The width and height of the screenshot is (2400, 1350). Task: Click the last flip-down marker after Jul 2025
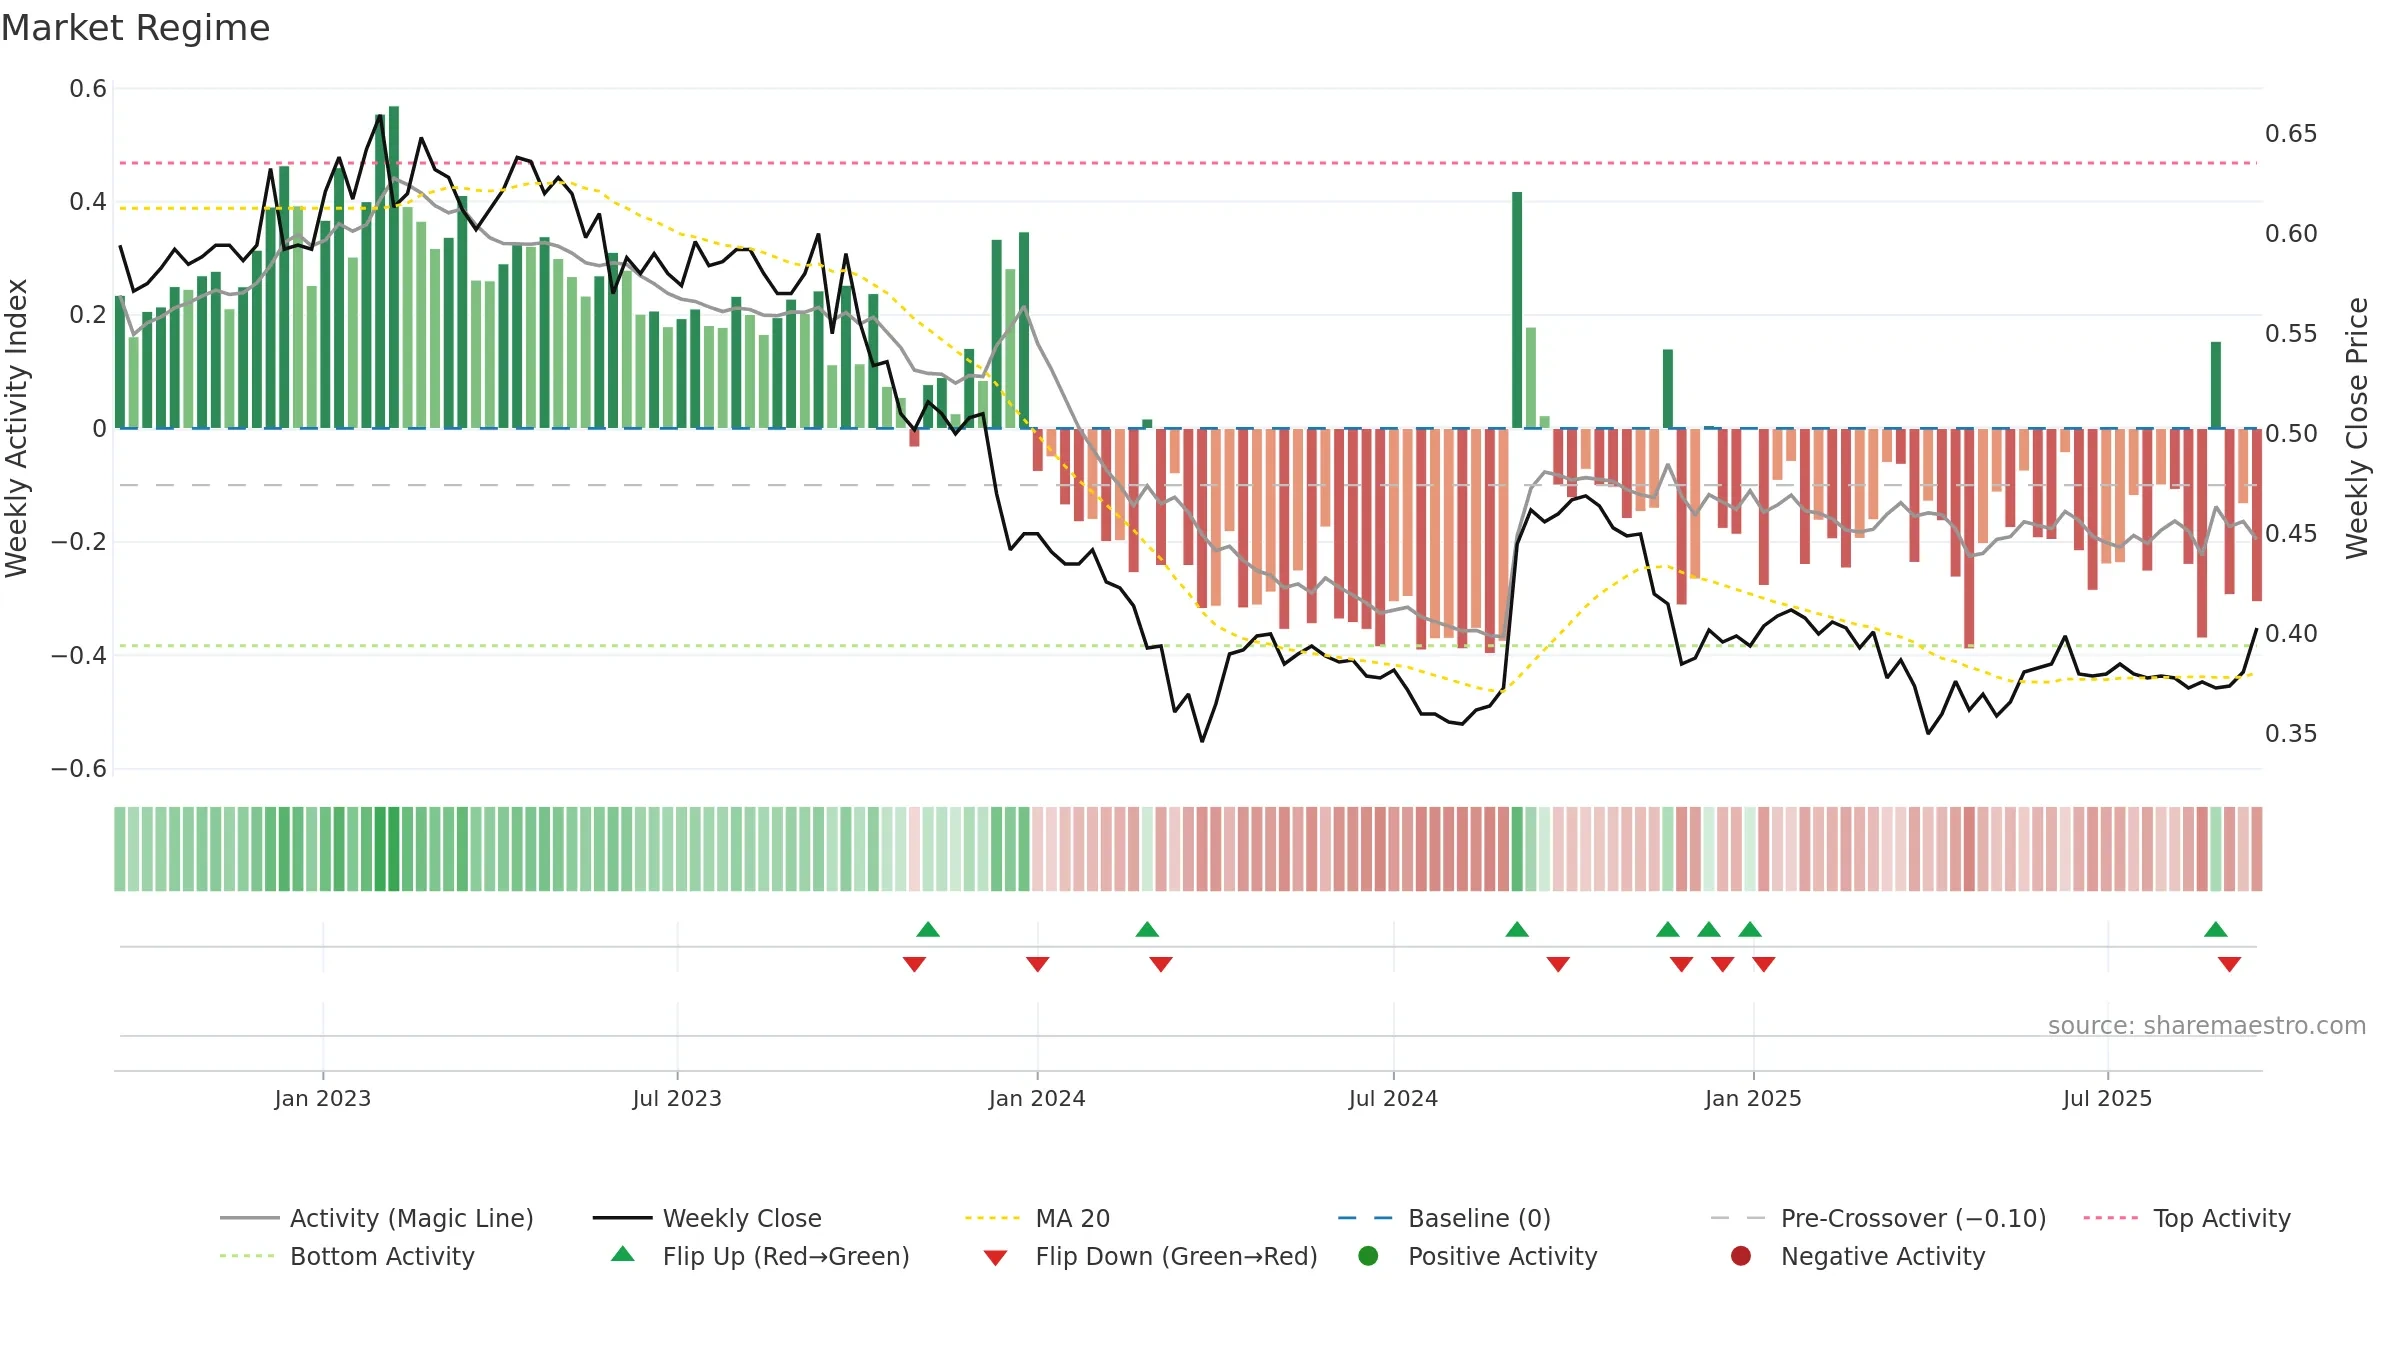click(2229, 964)
